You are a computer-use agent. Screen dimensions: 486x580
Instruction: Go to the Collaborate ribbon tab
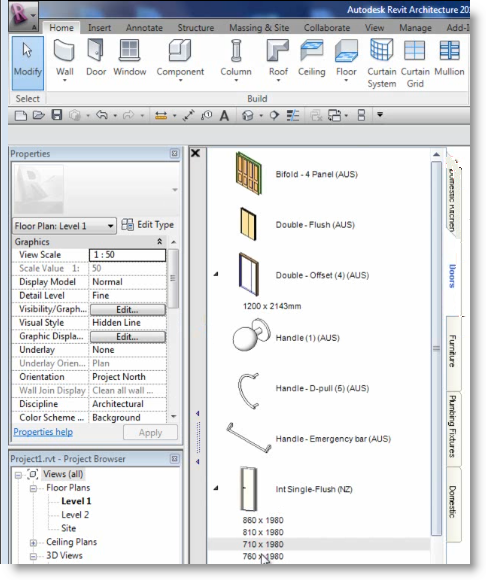coord(327,28)
